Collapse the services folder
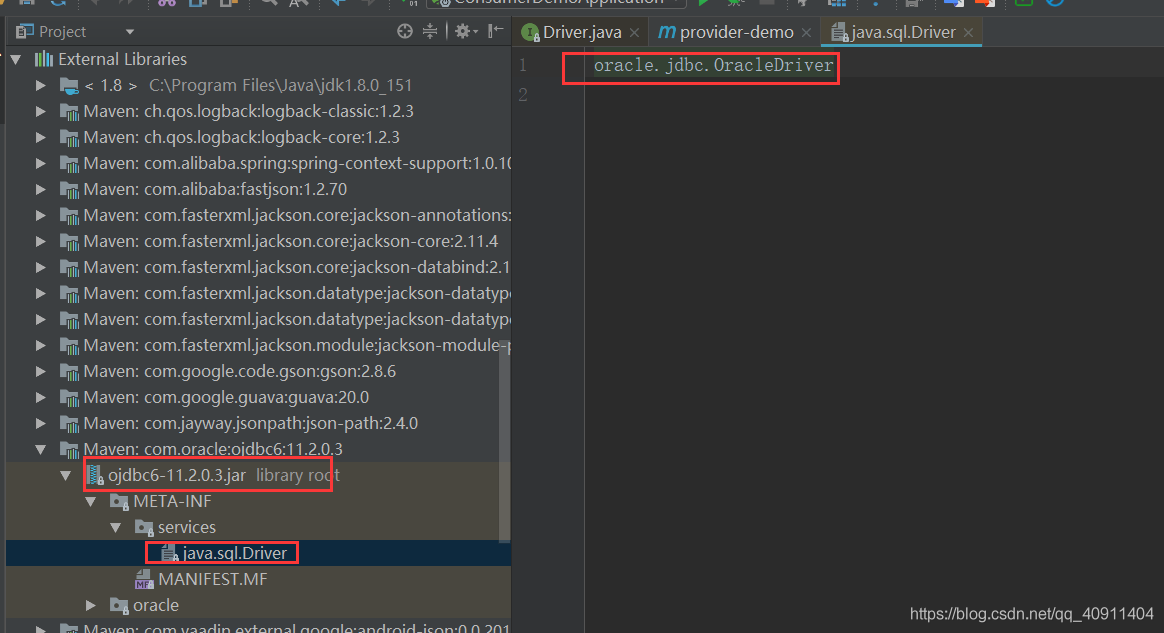This screenshot has height=633, width=1164. click(x=116, y=527)
